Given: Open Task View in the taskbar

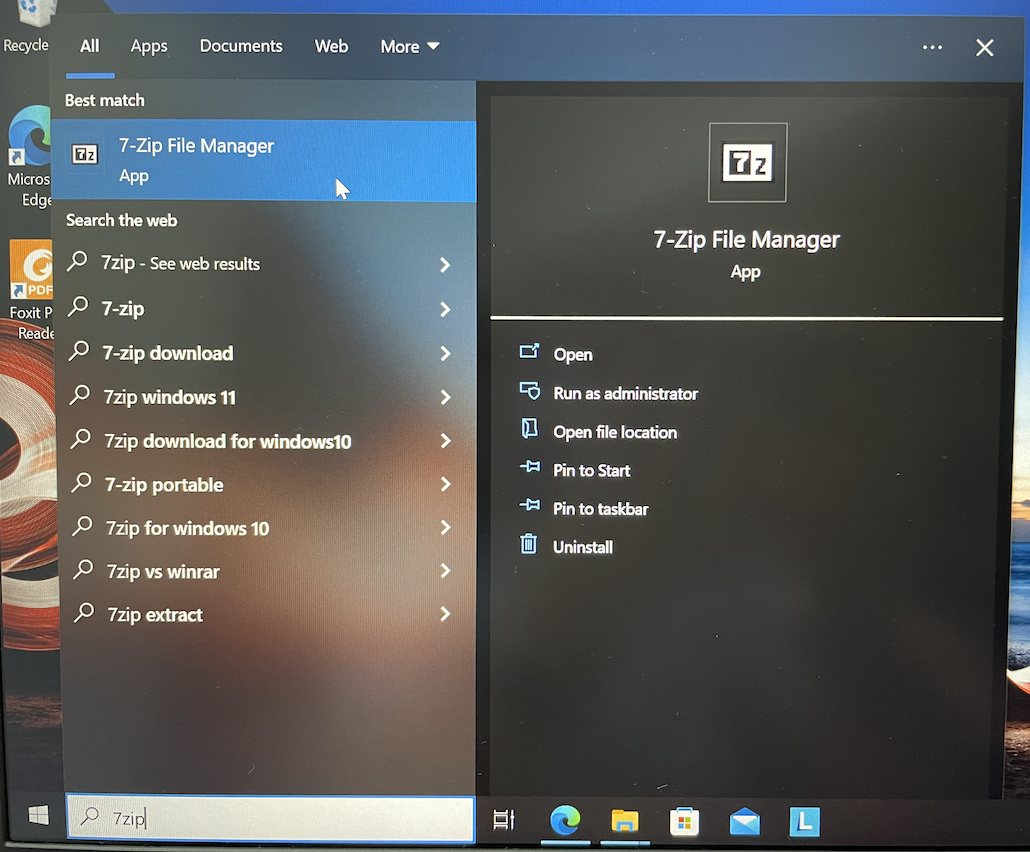Looking at the screenshot, I should [x=504, y=819].
